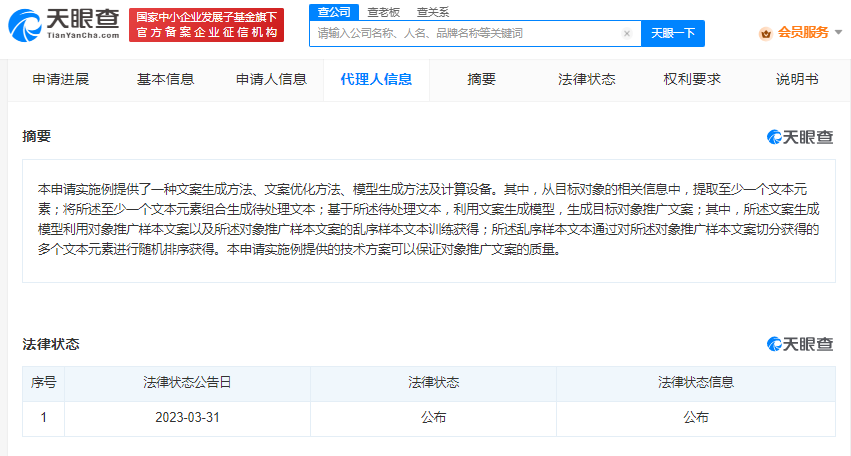This screenshot has height=456, width=851.
Task: View the 说明书 tab
Action: [797, 79]
